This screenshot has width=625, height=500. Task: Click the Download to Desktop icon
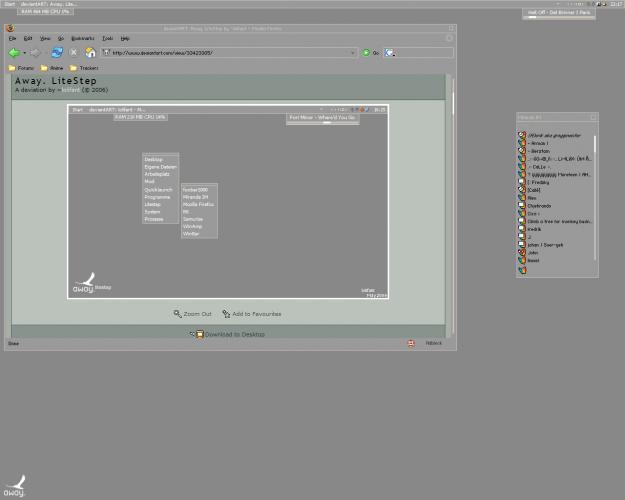click(x=195, y=334)
